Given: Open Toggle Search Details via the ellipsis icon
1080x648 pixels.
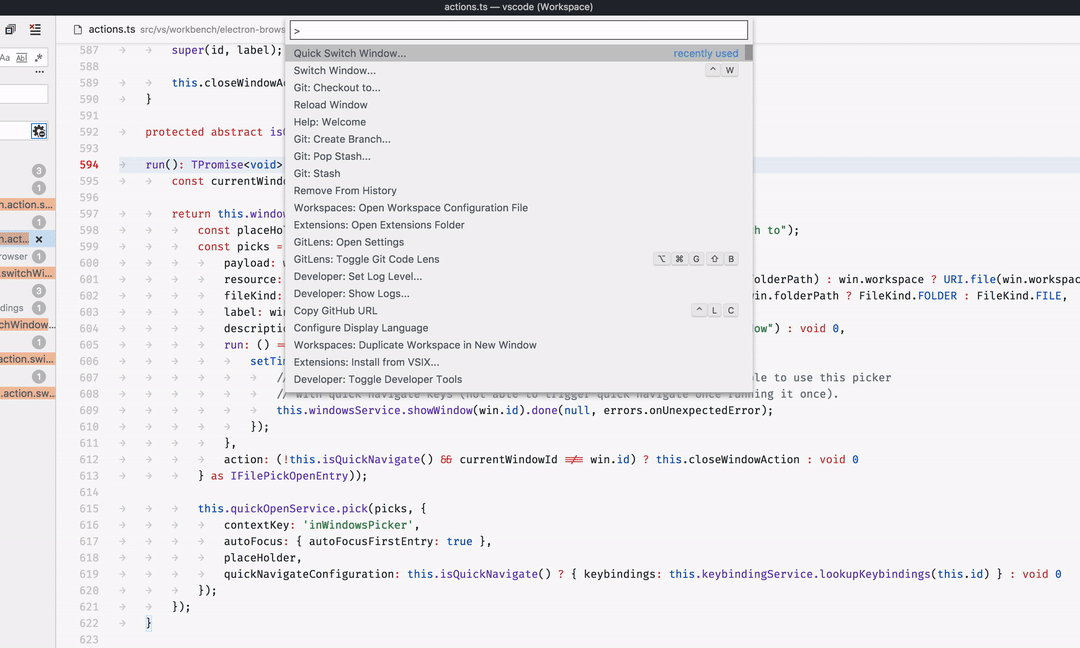Looking at the screenshot, I should coord(40,71).
